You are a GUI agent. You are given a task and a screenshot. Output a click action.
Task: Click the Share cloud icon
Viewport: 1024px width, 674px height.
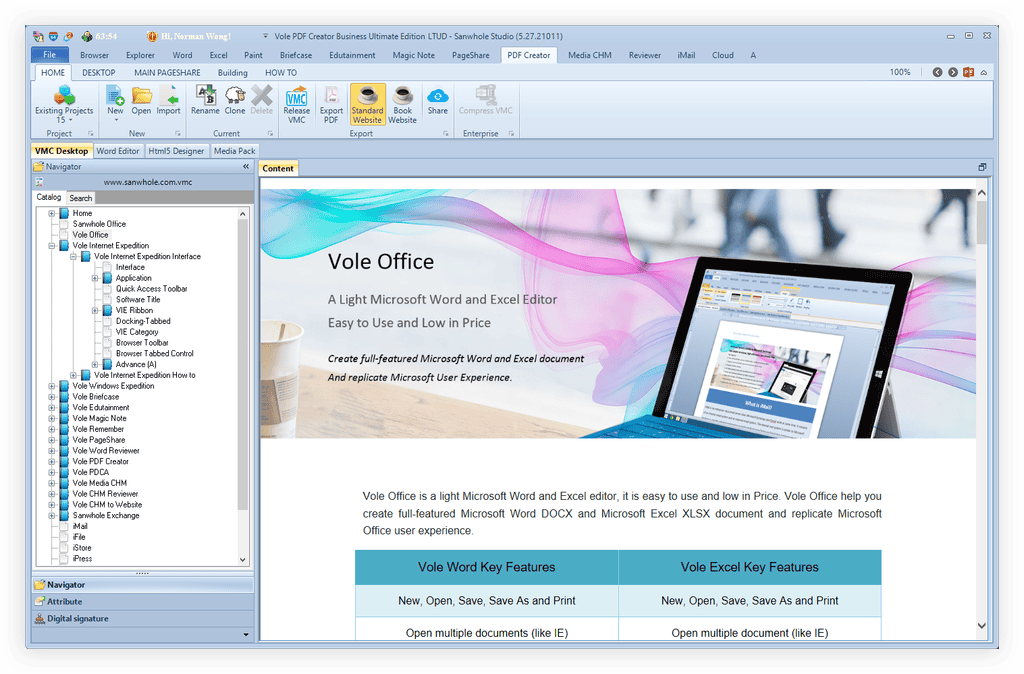(438, 95)
